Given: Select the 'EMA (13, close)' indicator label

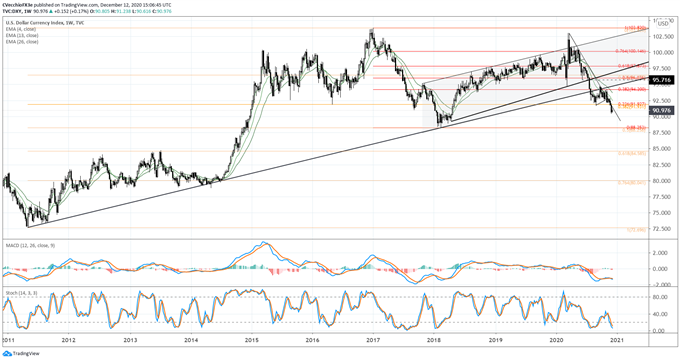Looking at the screenshot, I should coord(22,36).
